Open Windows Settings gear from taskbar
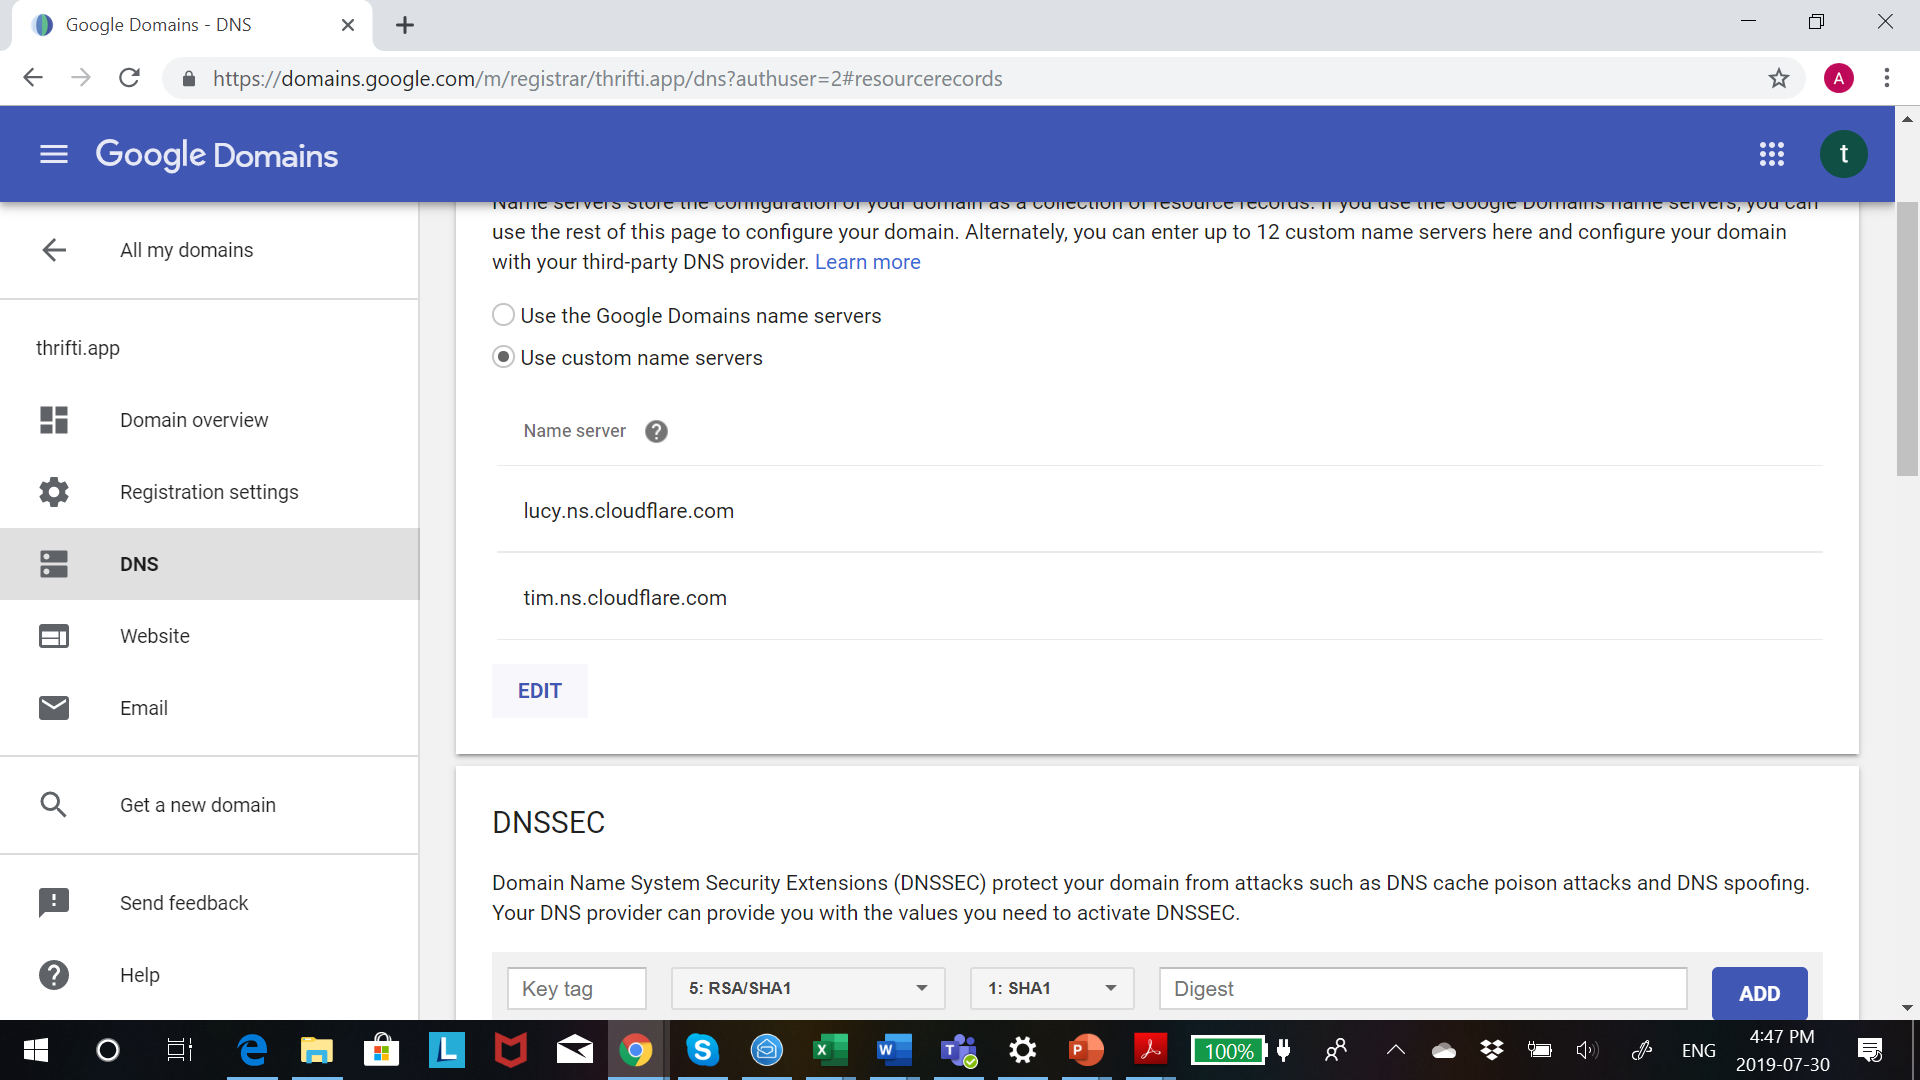1920x1080 pixels. tap(1022, 1050)
